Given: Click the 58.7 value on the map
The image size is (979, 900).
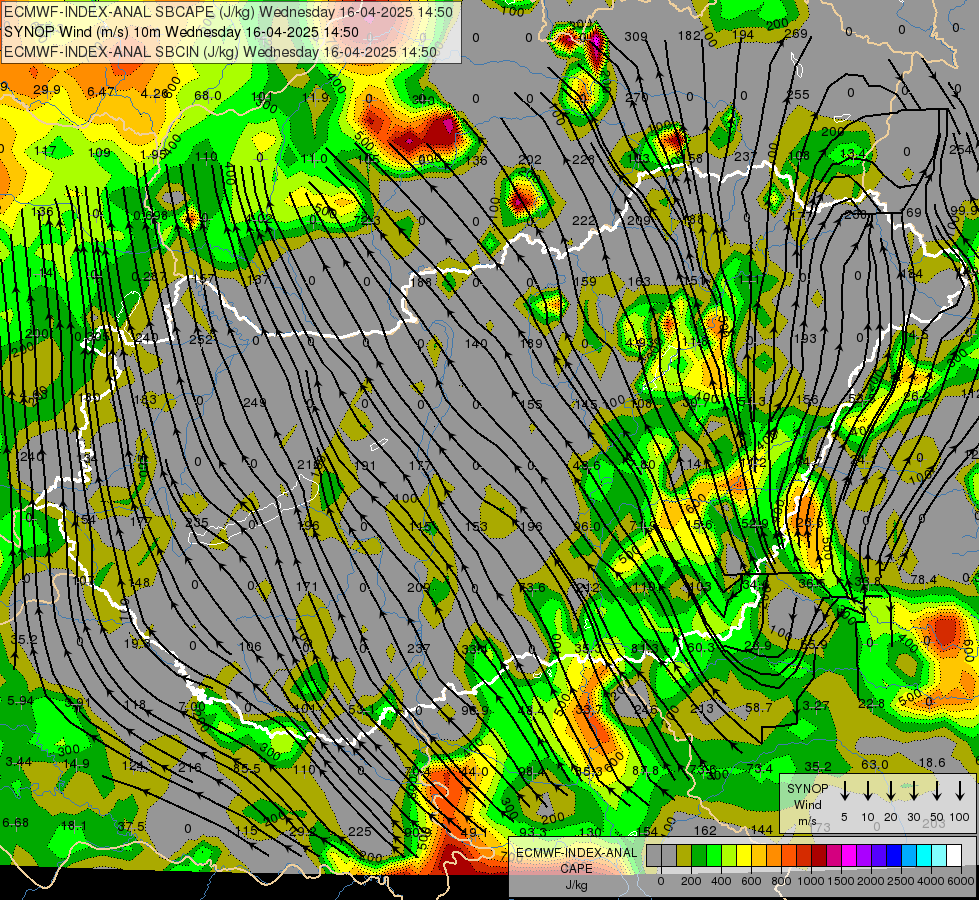Looking at the screenshot, I should pyautogui.click(x=759, y=708).
